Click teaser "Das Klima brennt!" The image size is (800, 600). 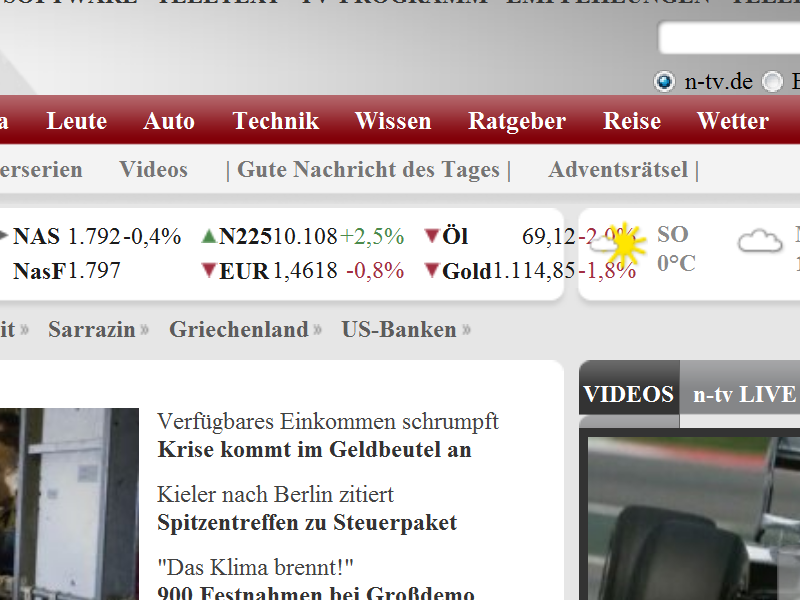tap(255, 567)
